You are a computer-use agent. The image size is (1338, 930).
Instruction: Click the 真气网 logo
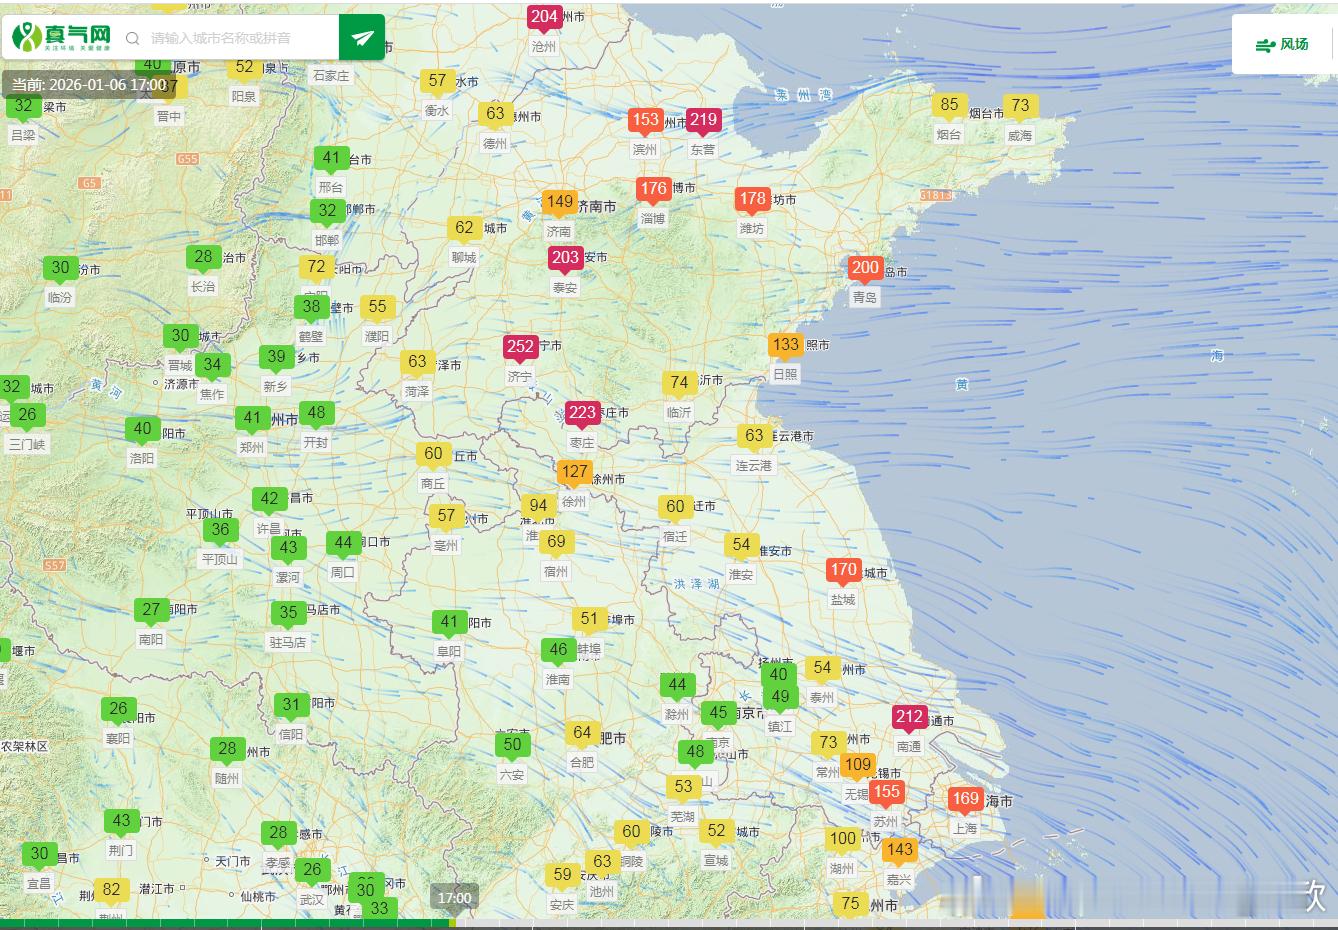point(62,38)
